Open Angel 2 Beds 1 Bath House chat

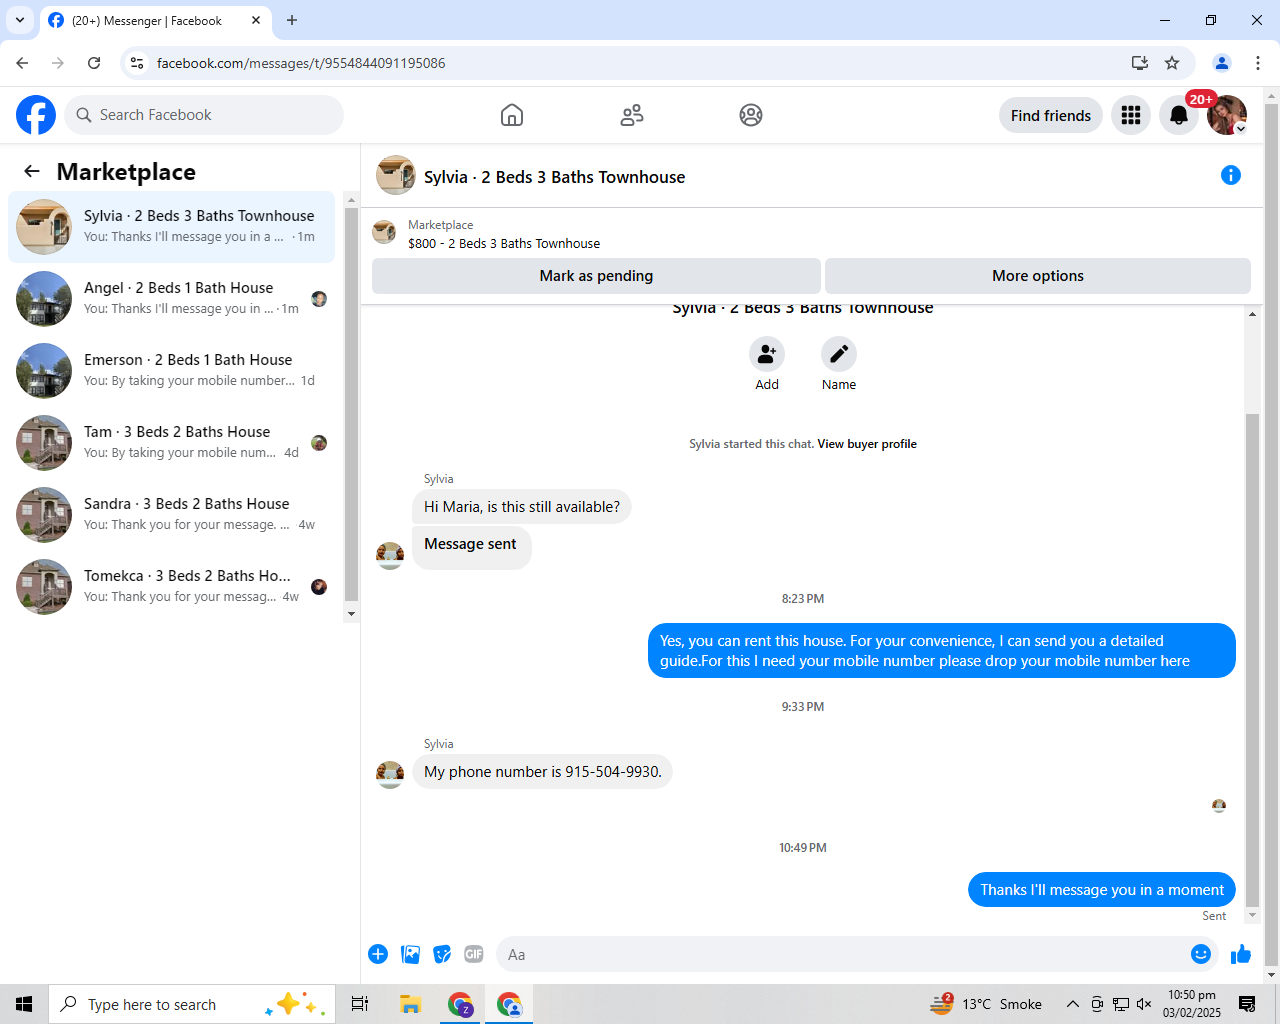172,299
